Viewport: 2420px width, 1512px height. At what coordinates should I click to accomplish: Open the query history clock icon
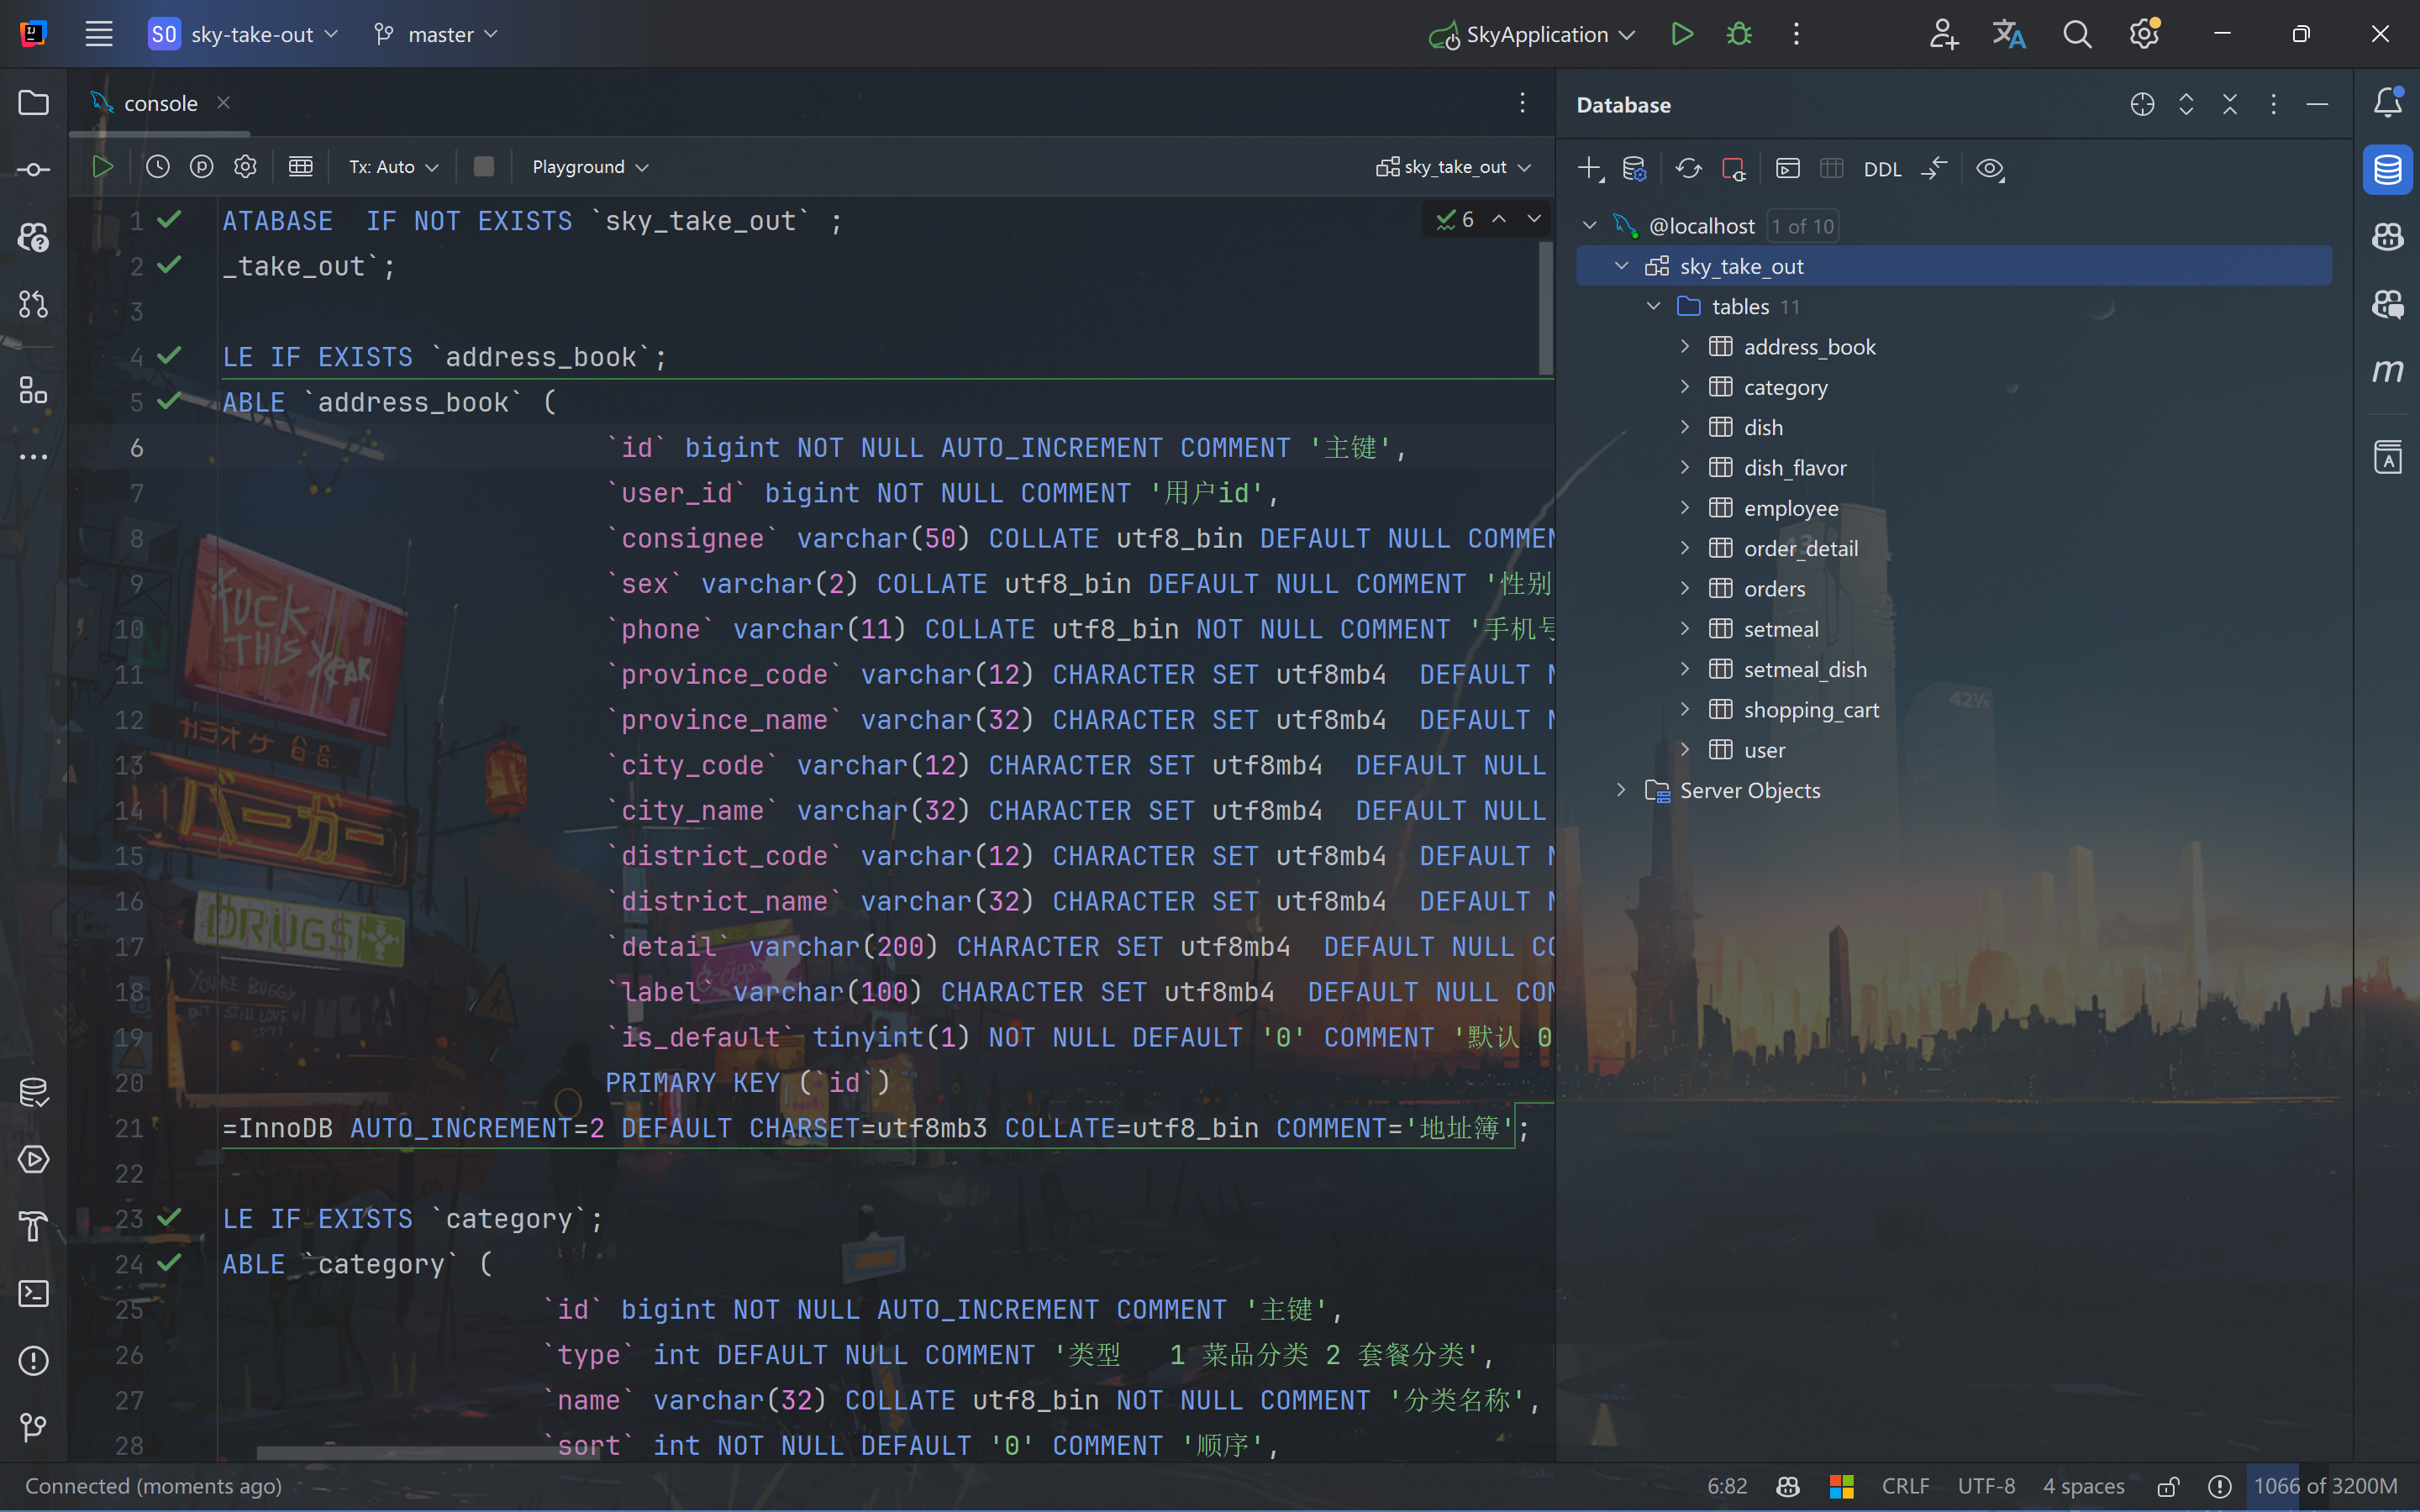pos(157,167)
